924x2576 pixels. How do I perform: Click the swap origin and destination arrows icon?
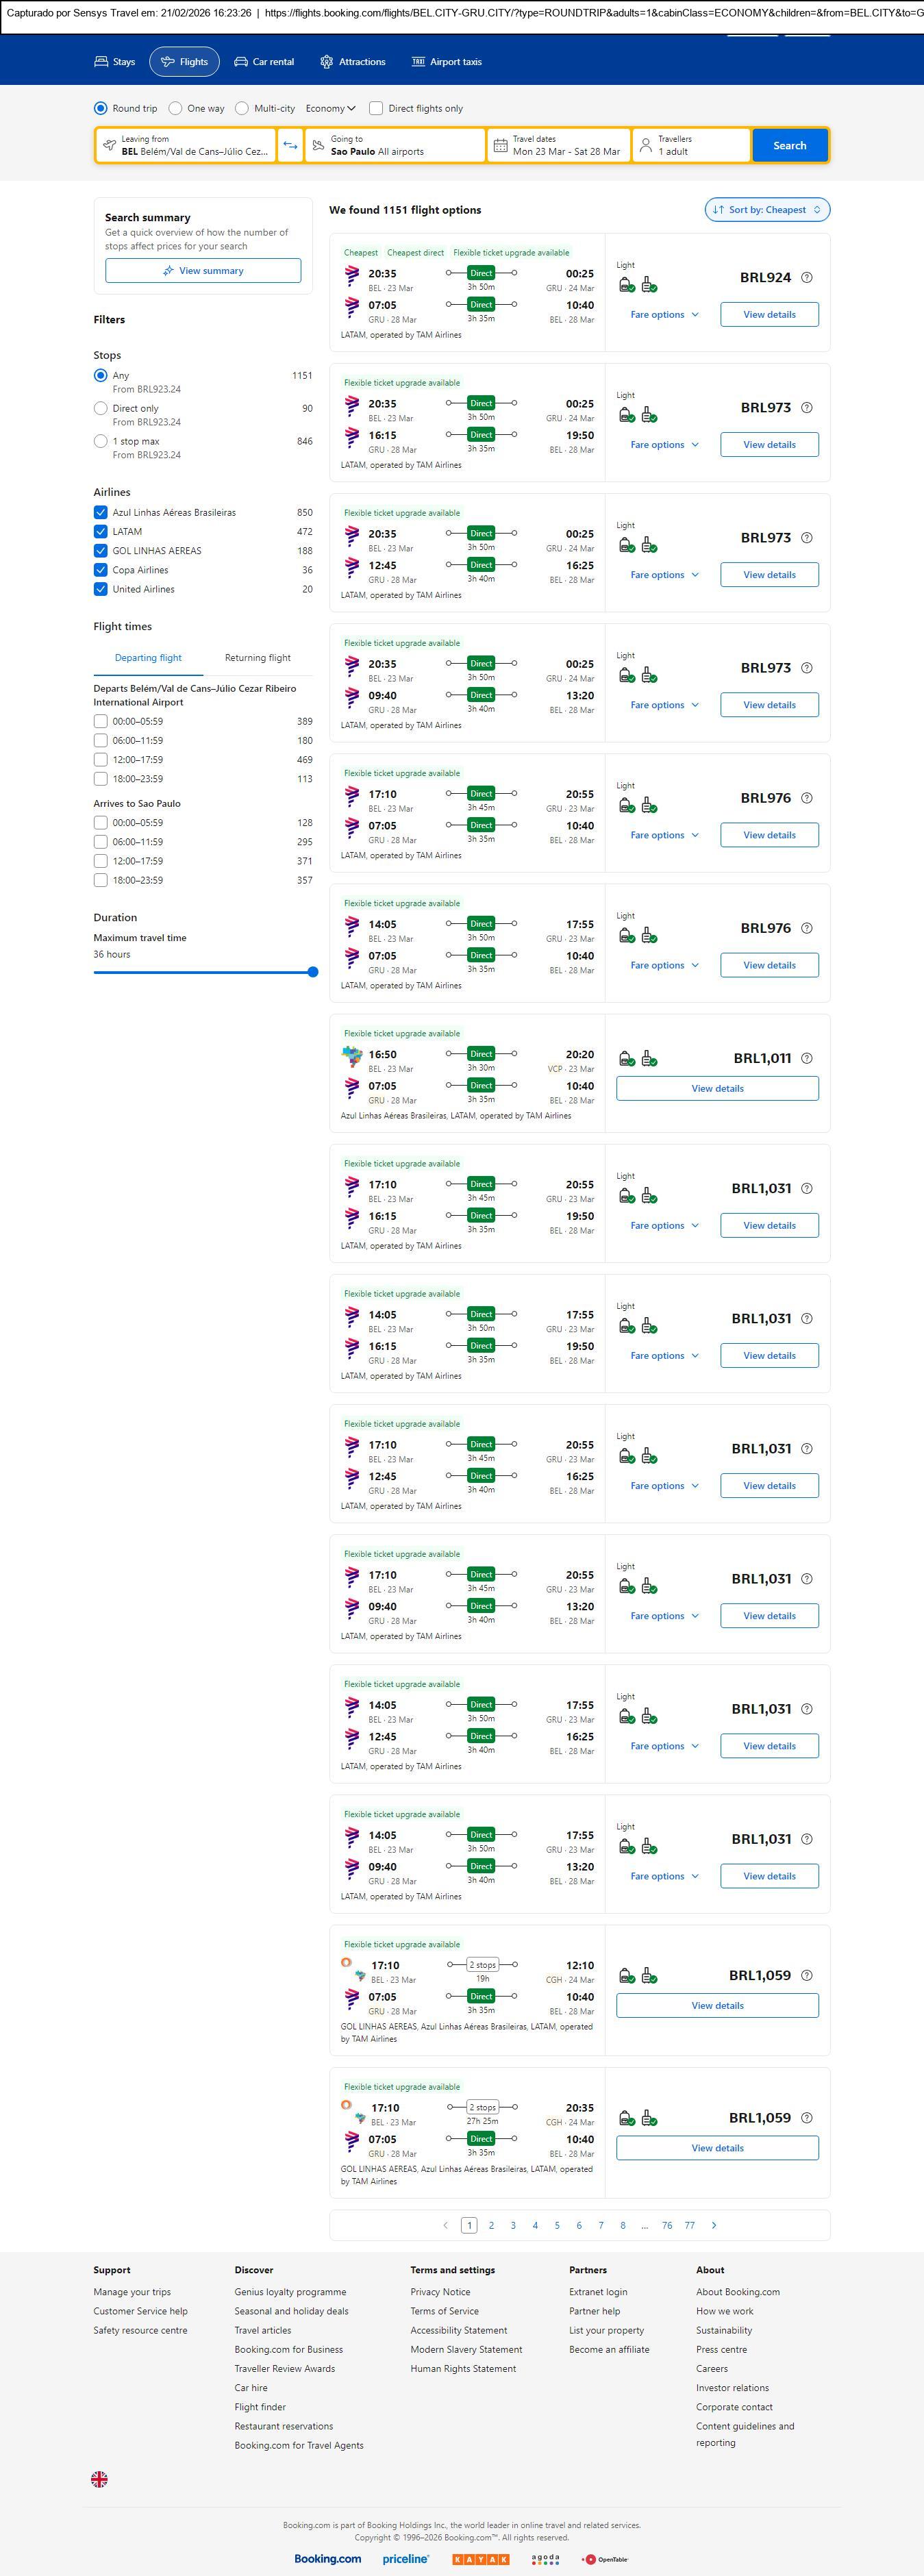coord(290,146)
